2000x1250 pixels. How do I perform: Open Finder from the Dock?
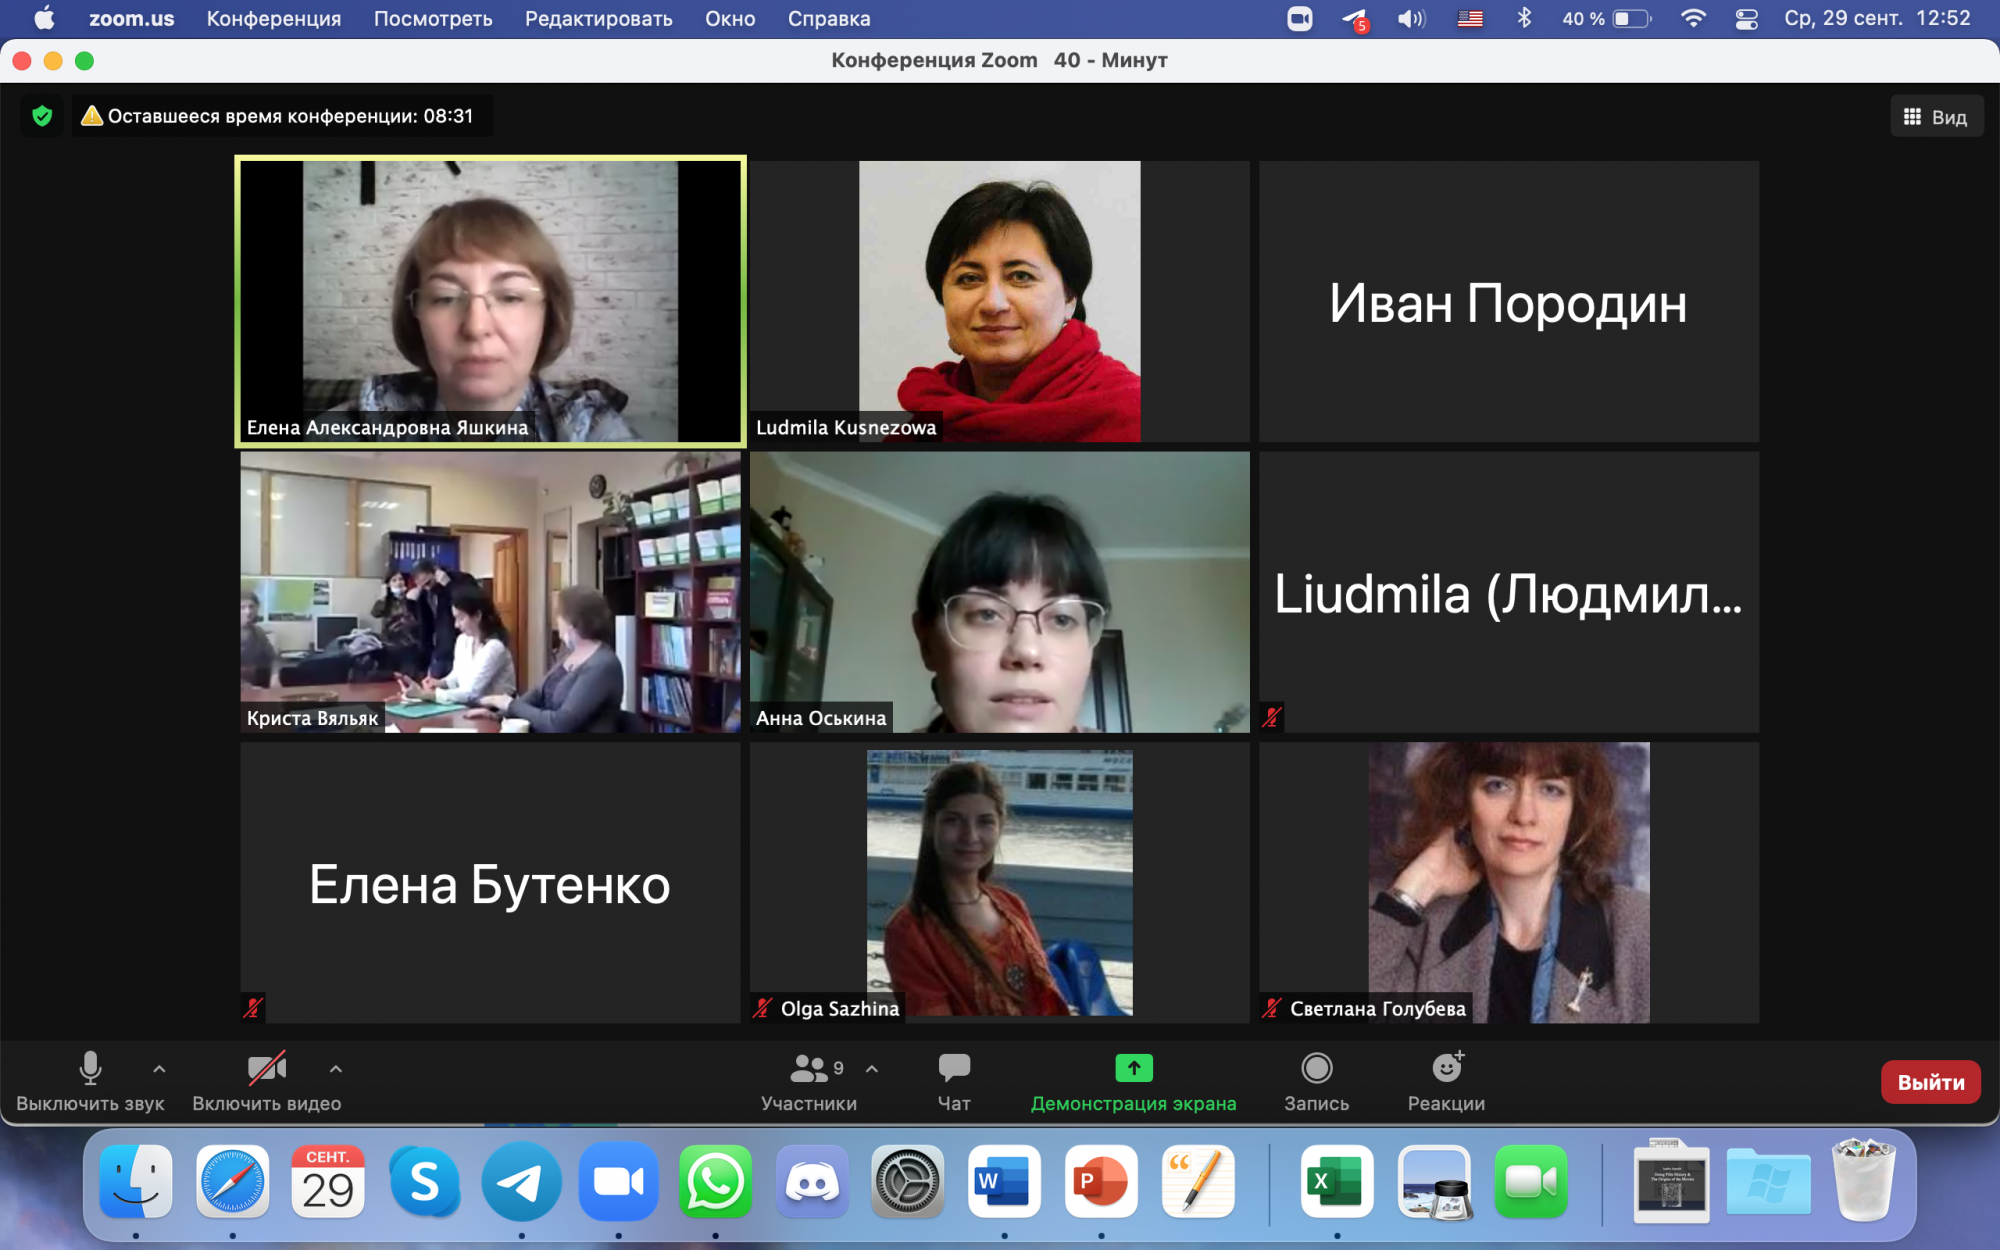coord(136,1182)
